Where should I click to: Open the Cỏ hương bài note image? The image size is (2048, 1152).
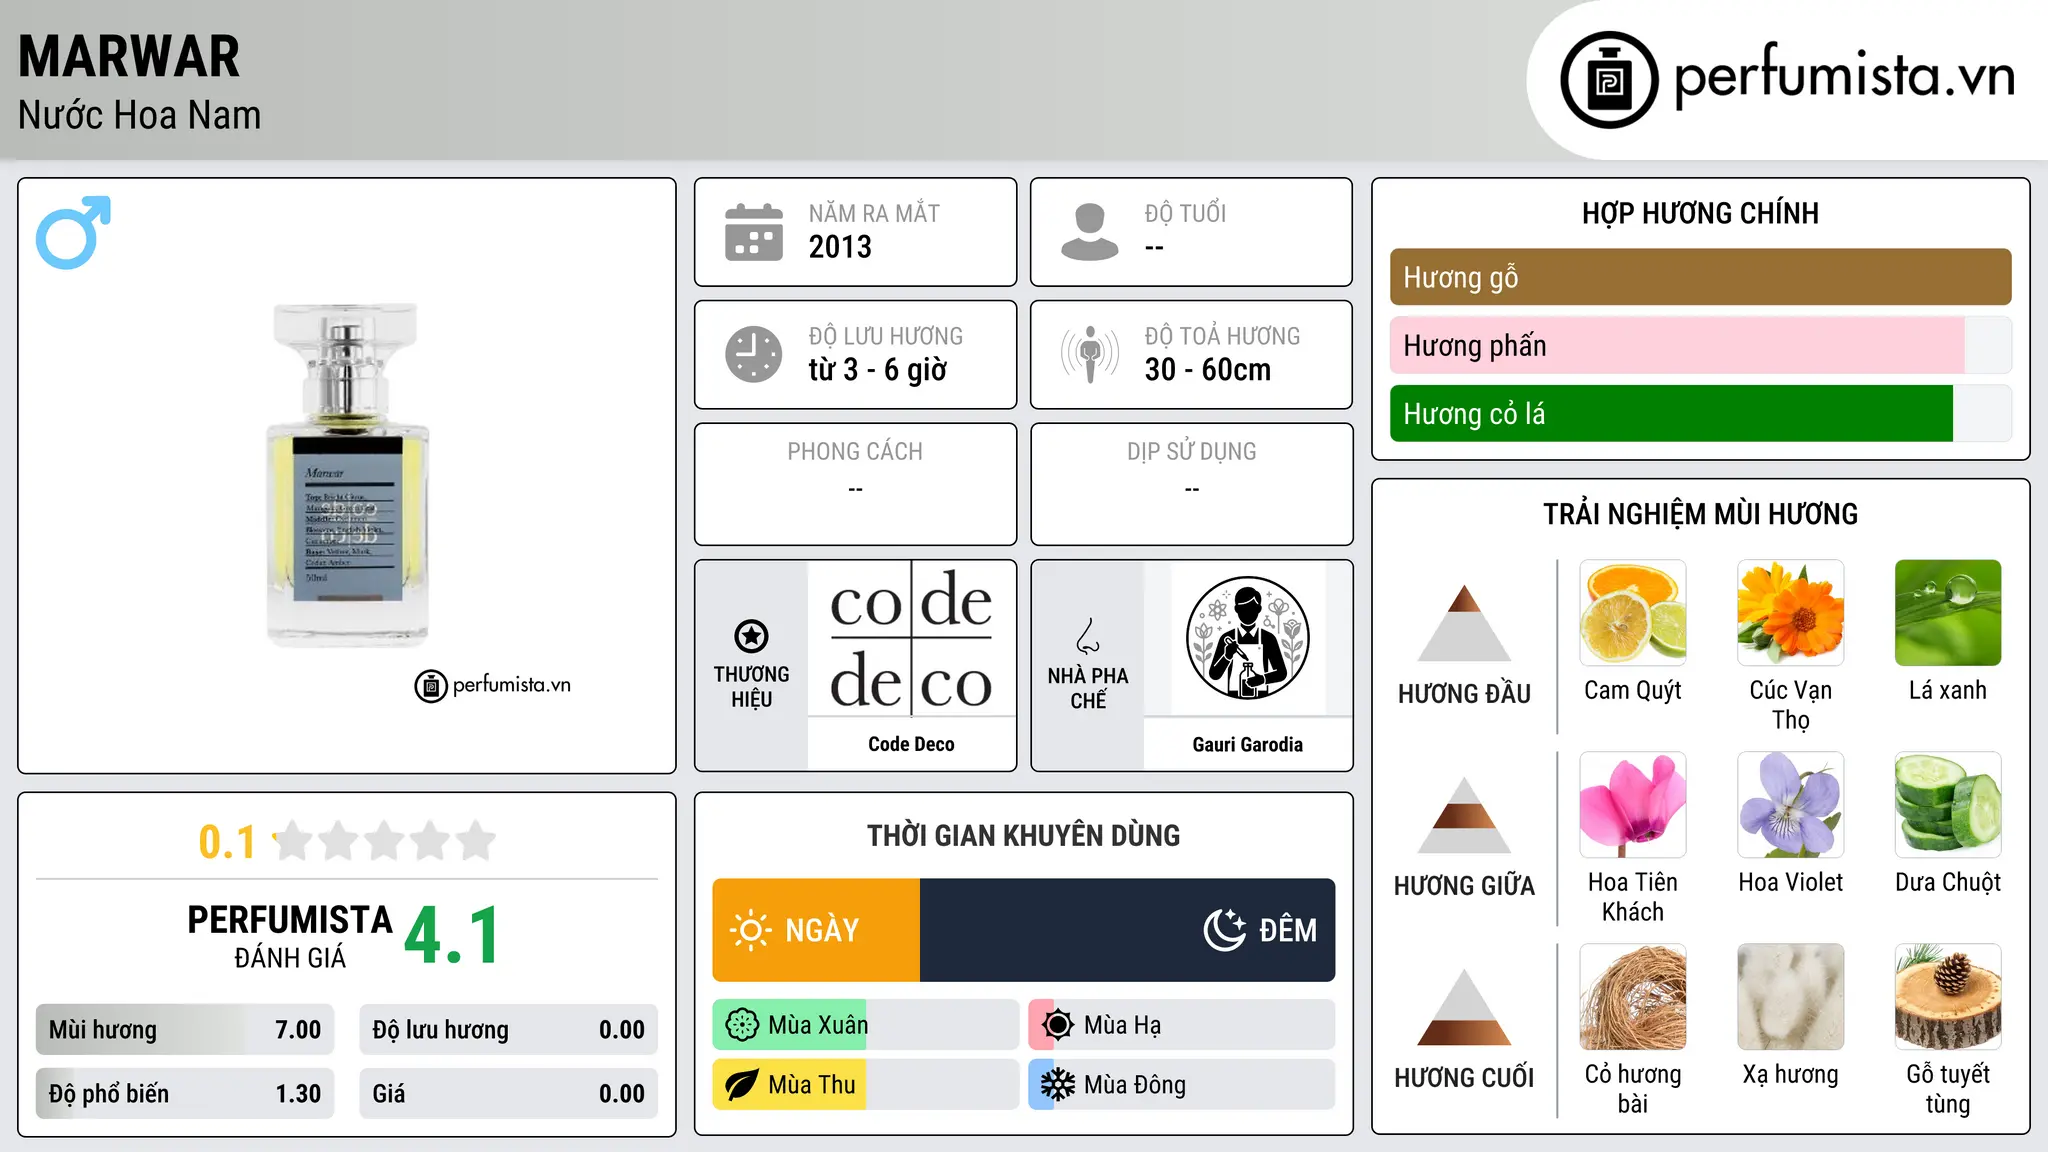point(1633,997)
